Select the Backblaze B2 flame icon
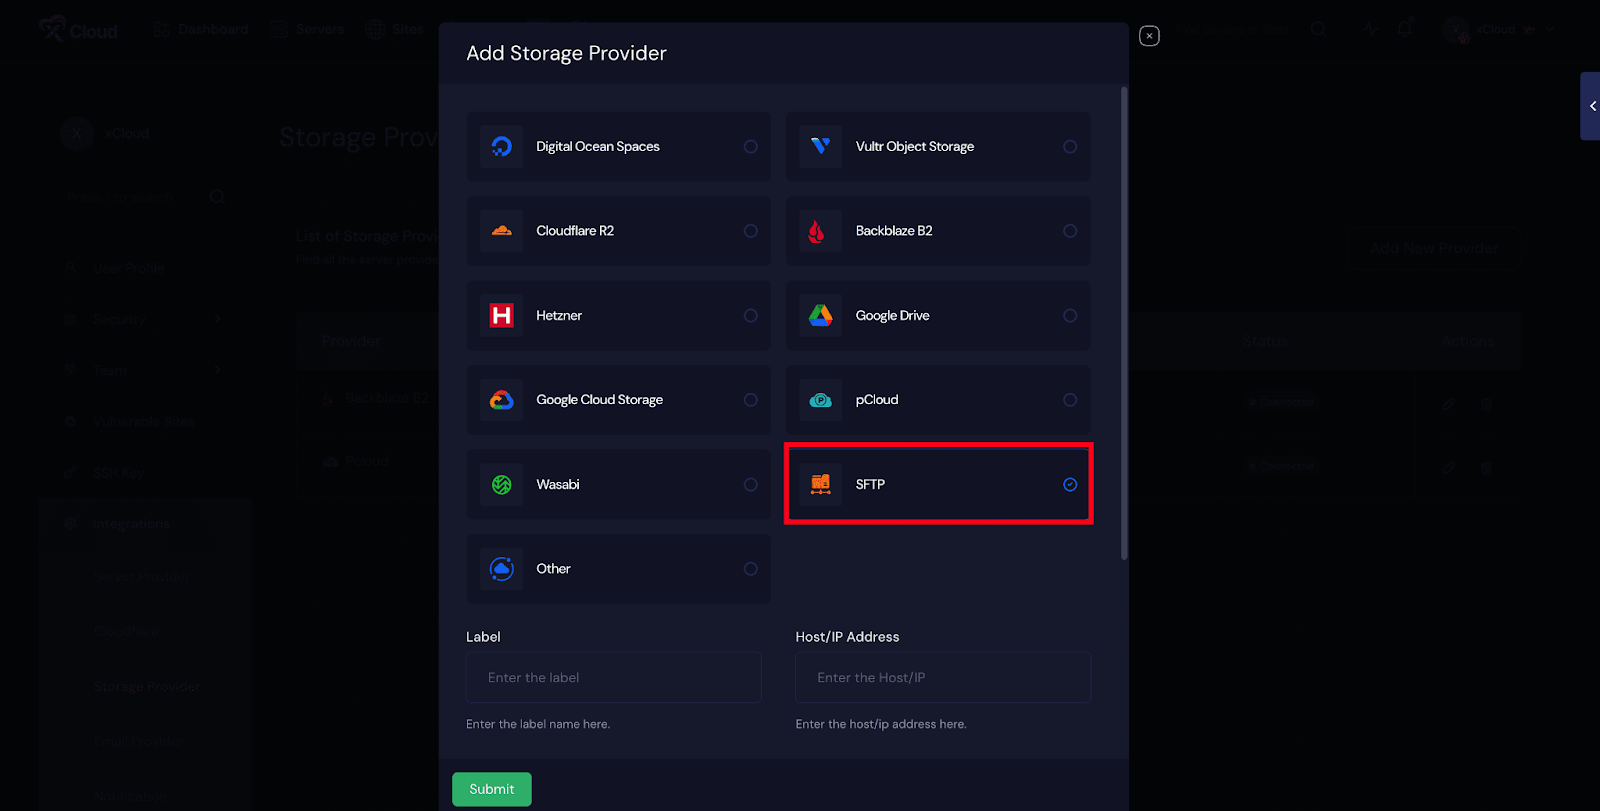 pyautogui.click(x=820, y=230)
